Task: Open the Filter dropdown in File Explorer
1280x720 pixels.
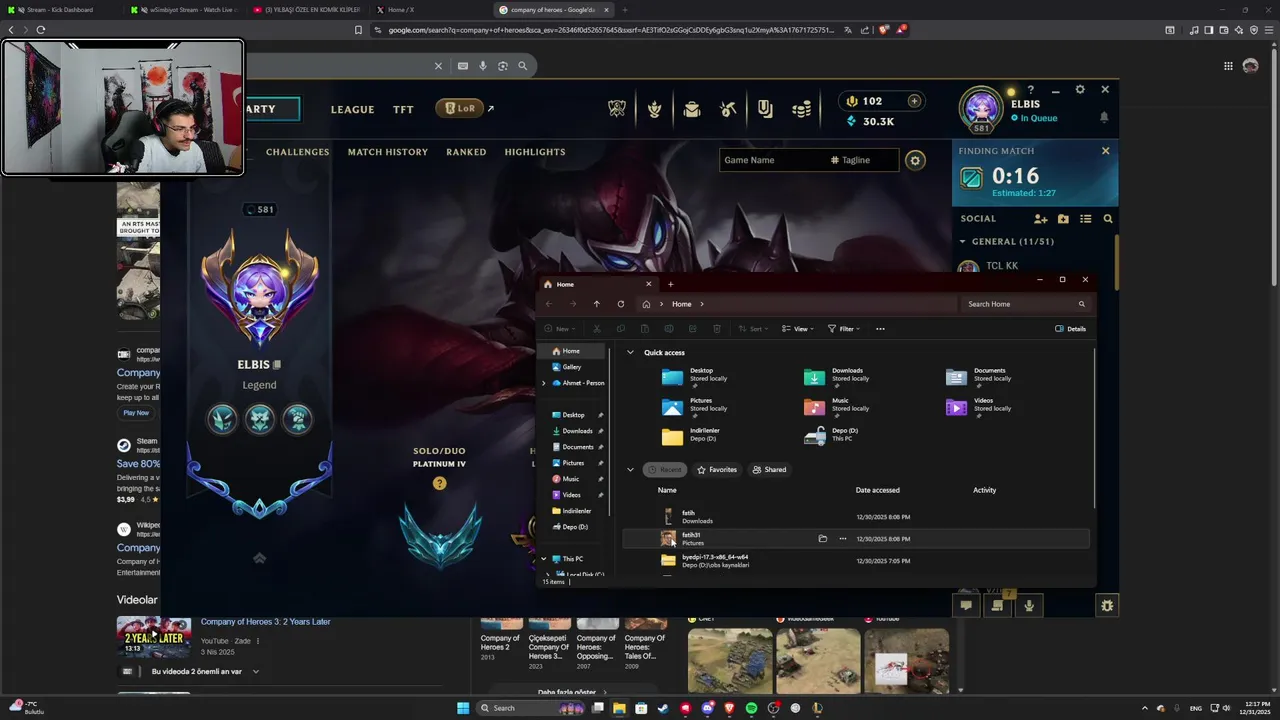Action: click(844, 329)
